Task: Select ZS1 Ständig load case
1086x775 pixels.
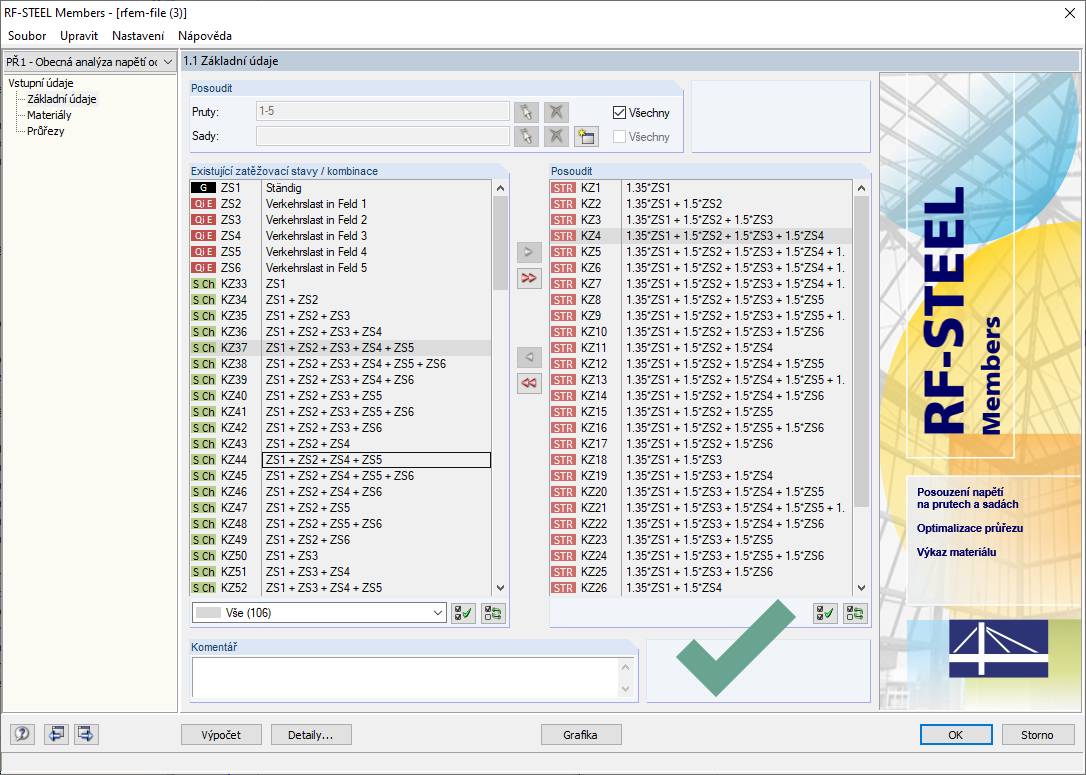Action: [x=341, y=188]
